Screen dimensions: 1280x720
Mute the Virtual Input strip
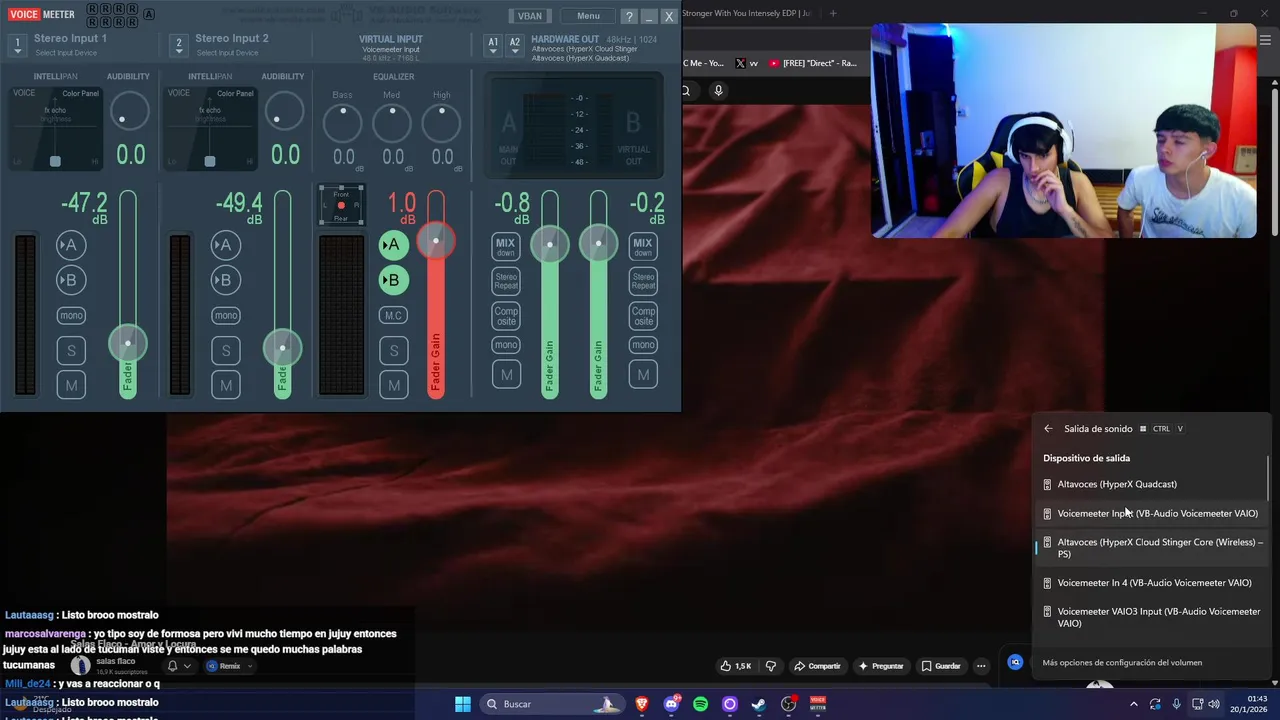[x=394, y=385]
